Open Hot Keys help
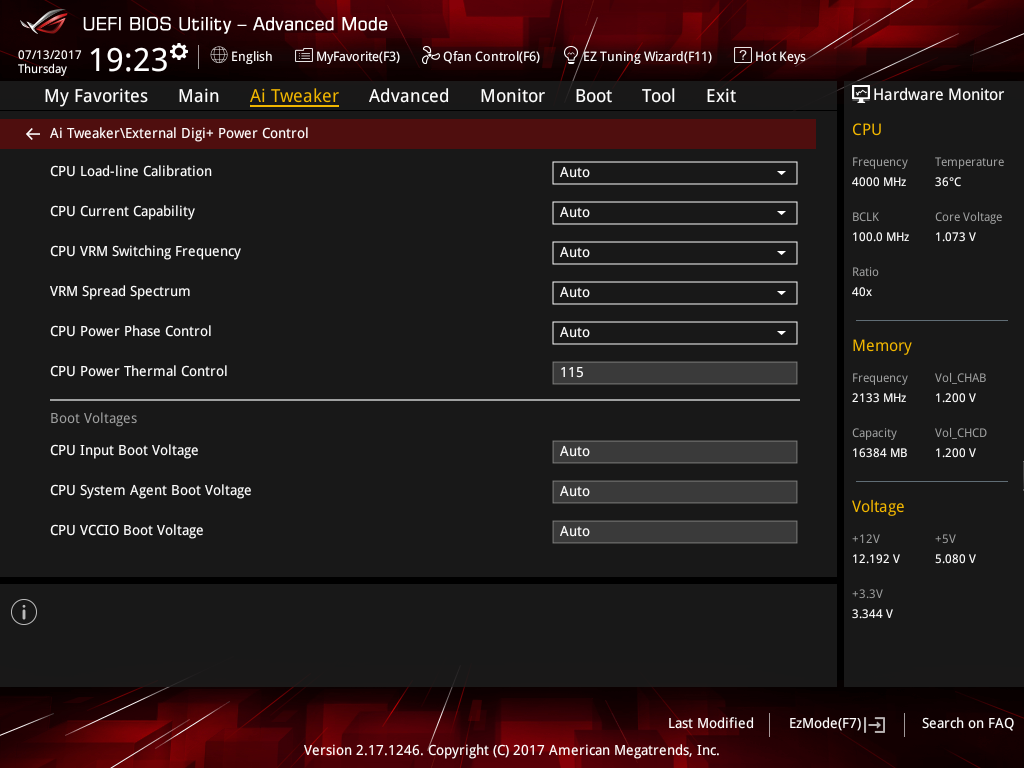The image size is (1024, 768). pyautogui.click(x=780, y=57)
